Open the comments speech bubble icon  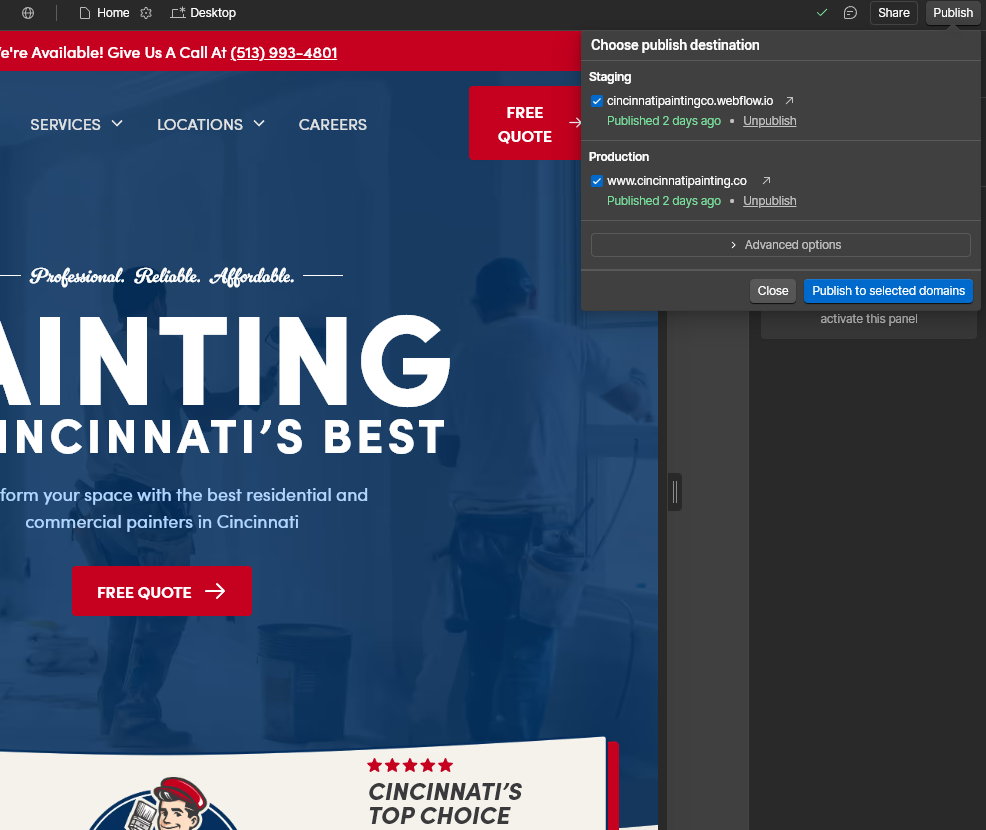pyautogui.click(x=850, y=13)
